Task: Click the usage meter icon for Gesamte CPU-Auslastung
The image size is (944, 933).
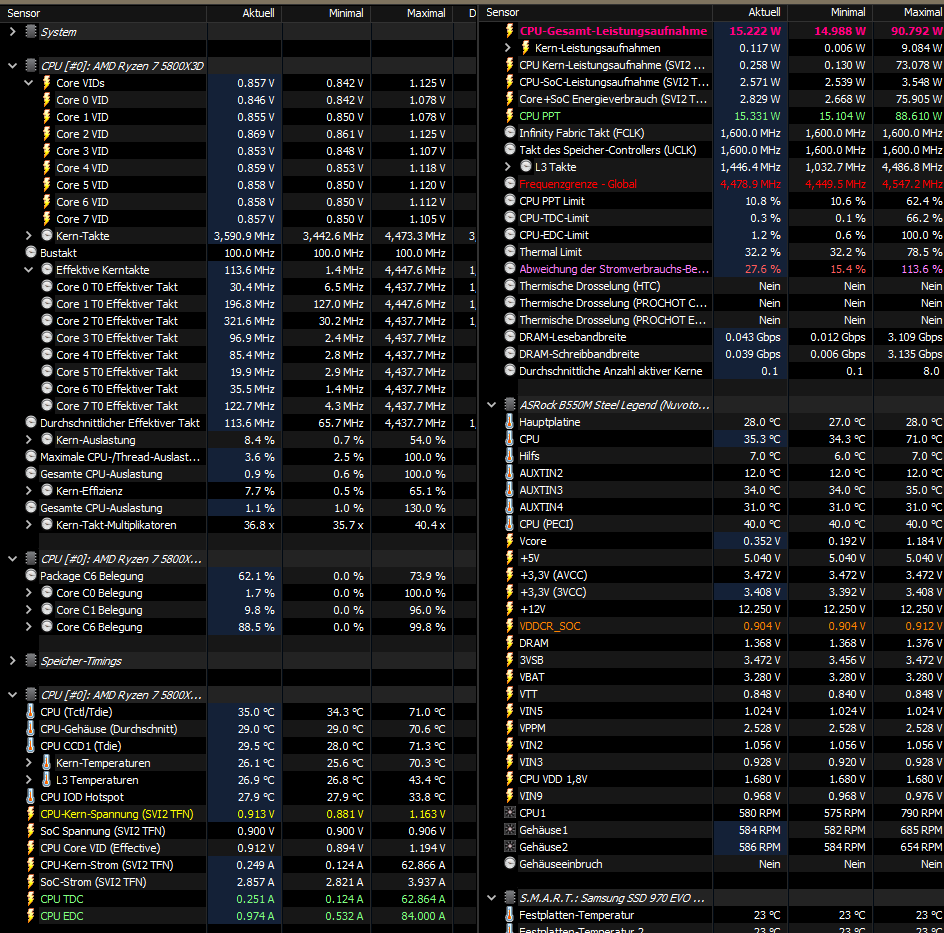Action: 30,474
